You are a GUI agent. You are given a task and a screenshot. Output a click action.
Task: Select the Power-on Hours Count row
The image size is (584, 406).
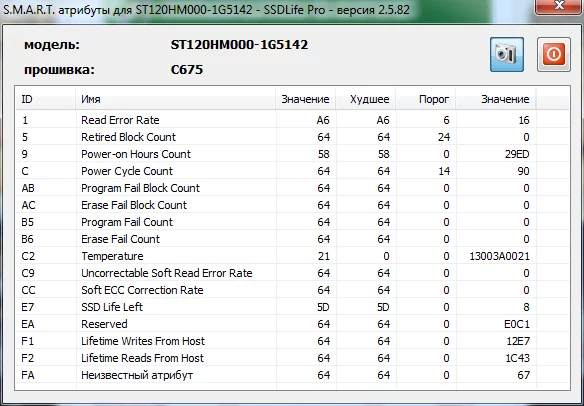tap(292, 154)
